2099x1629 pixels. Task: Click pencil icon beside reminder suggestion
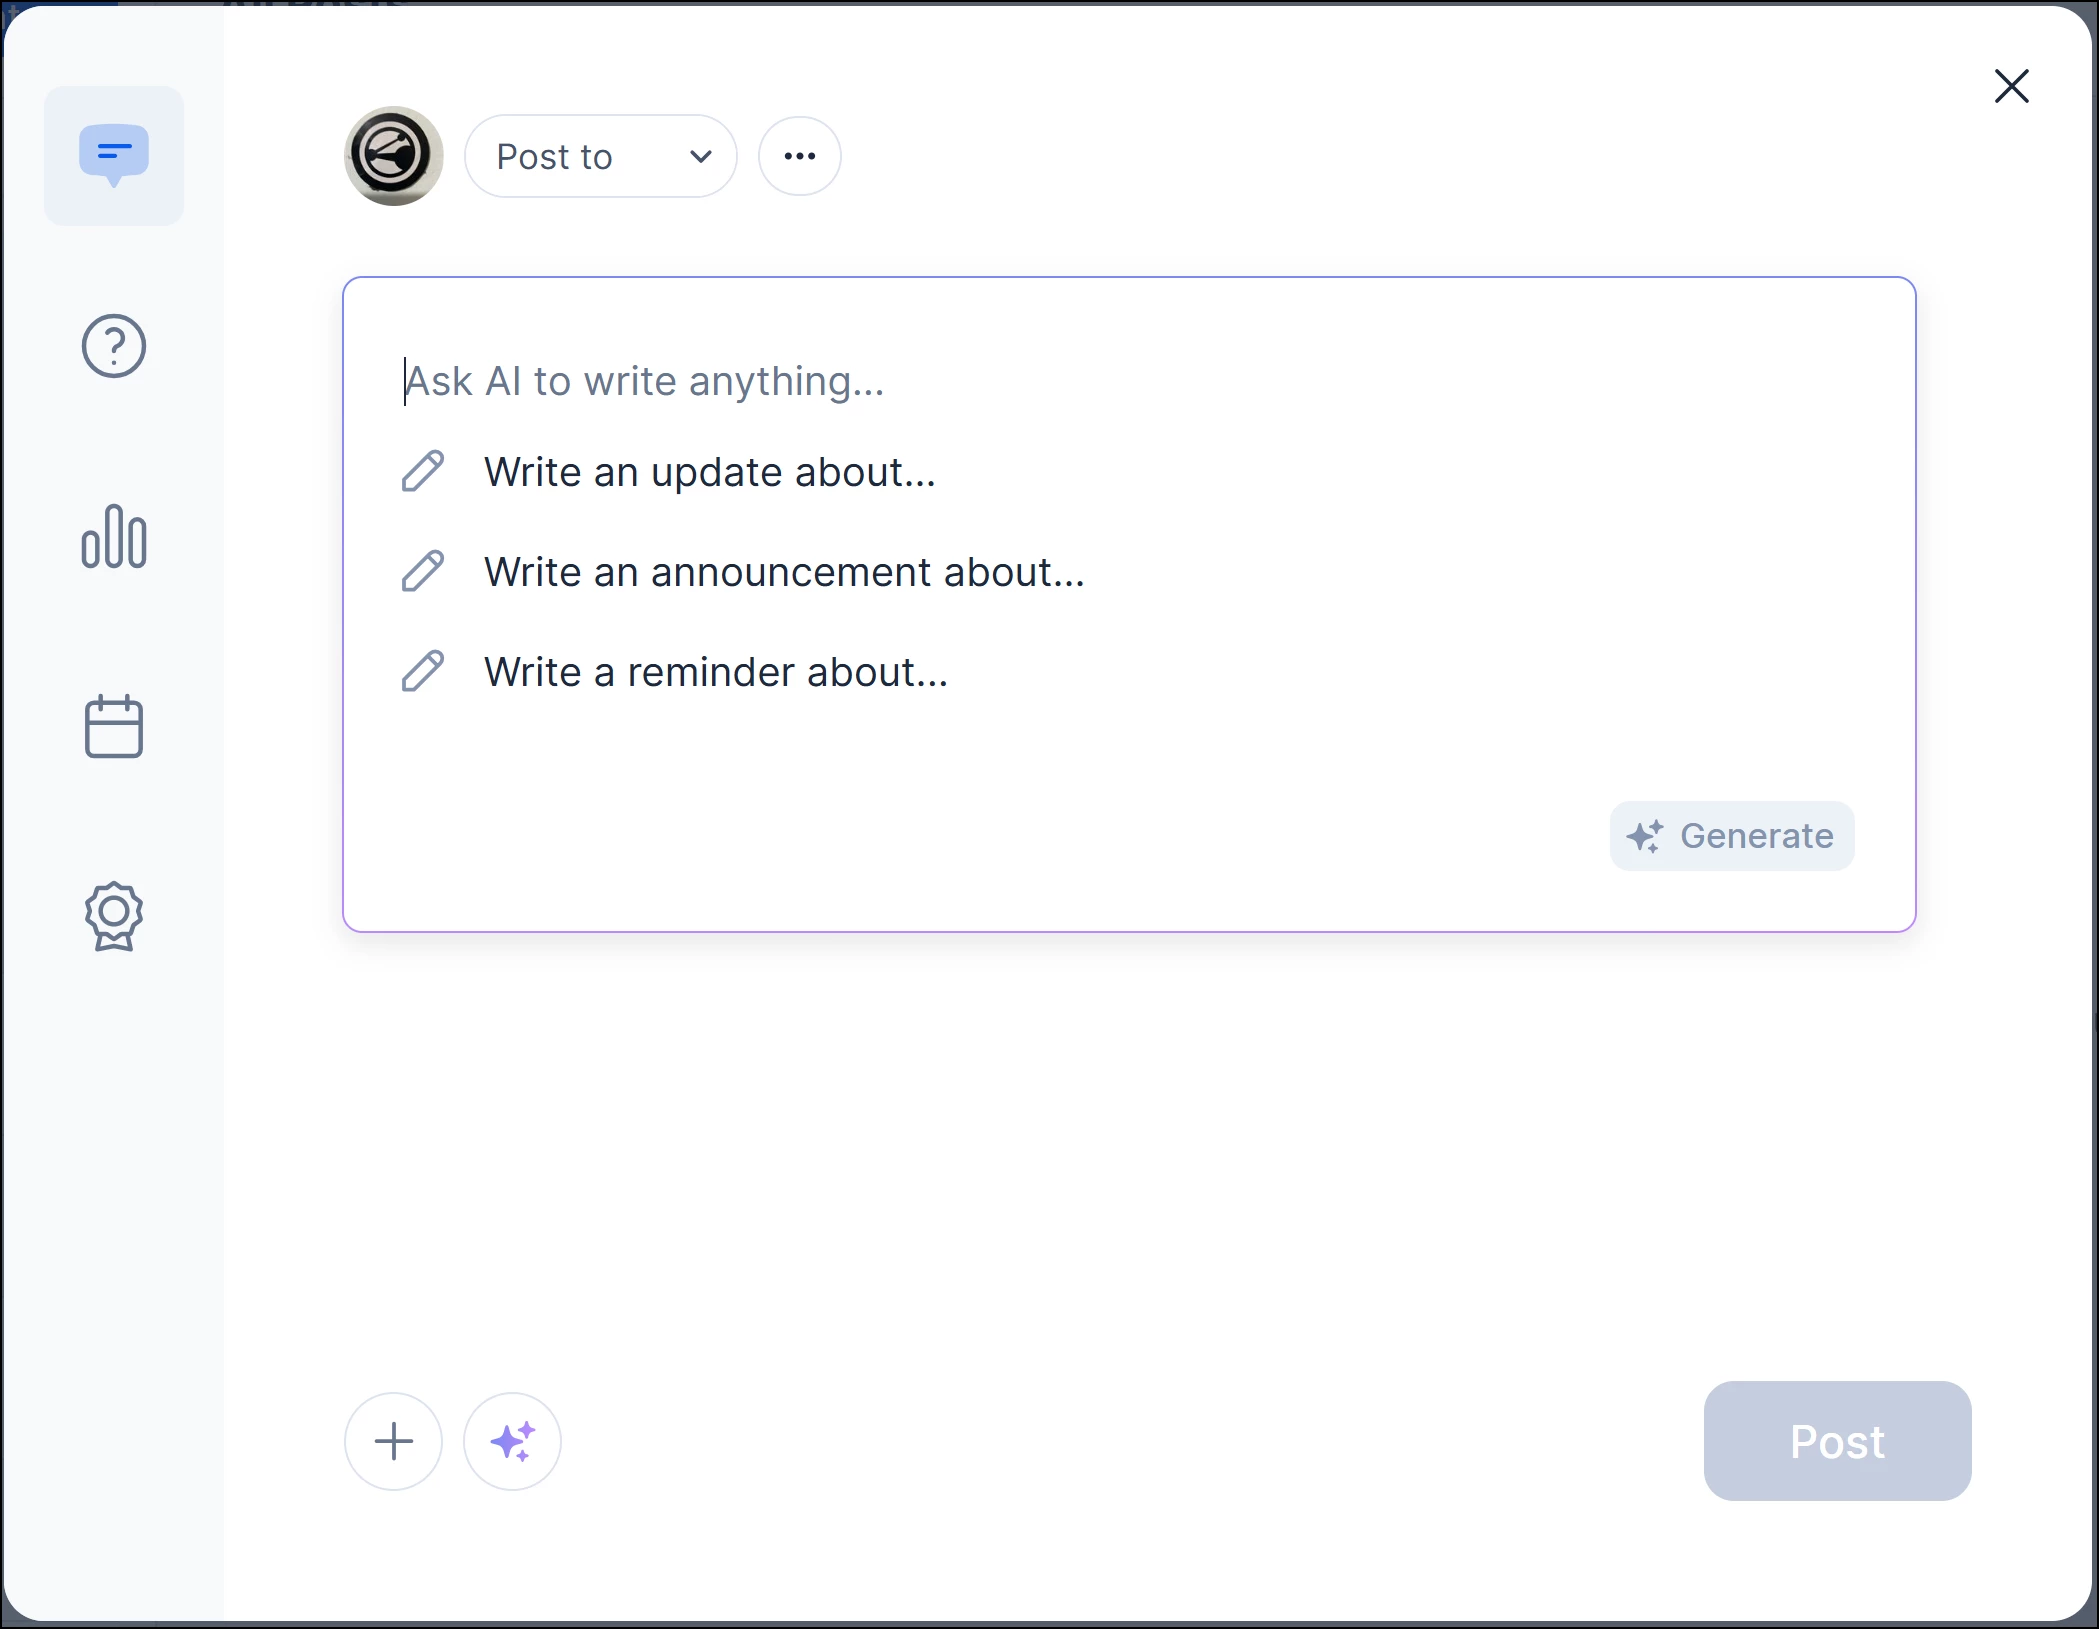(x=423, y=671)
